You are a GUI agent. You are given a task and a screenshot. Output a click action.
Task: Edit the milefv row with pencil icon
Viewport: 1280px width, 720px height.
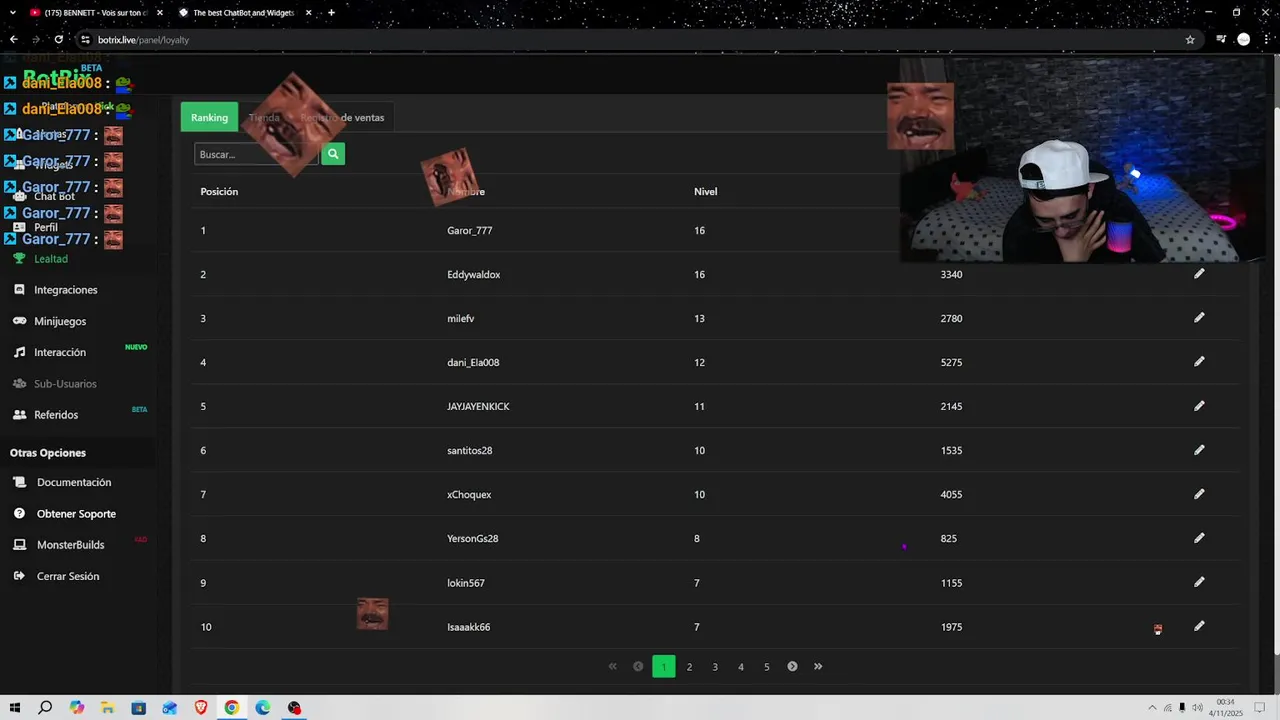tap(1199, 318)
